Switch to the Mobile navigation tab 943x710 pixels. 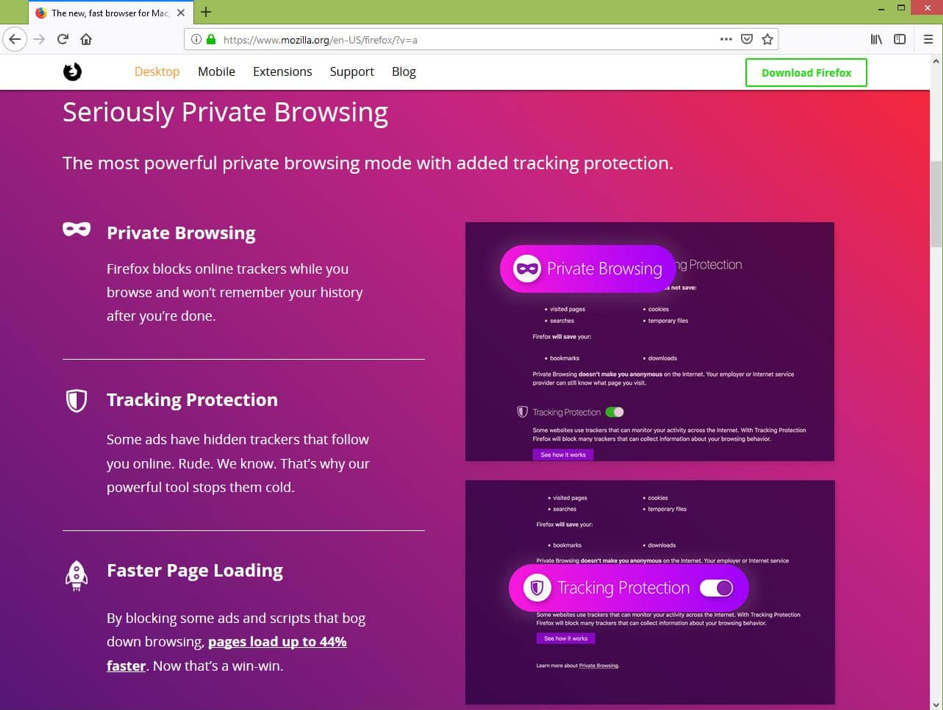point(216,71)
